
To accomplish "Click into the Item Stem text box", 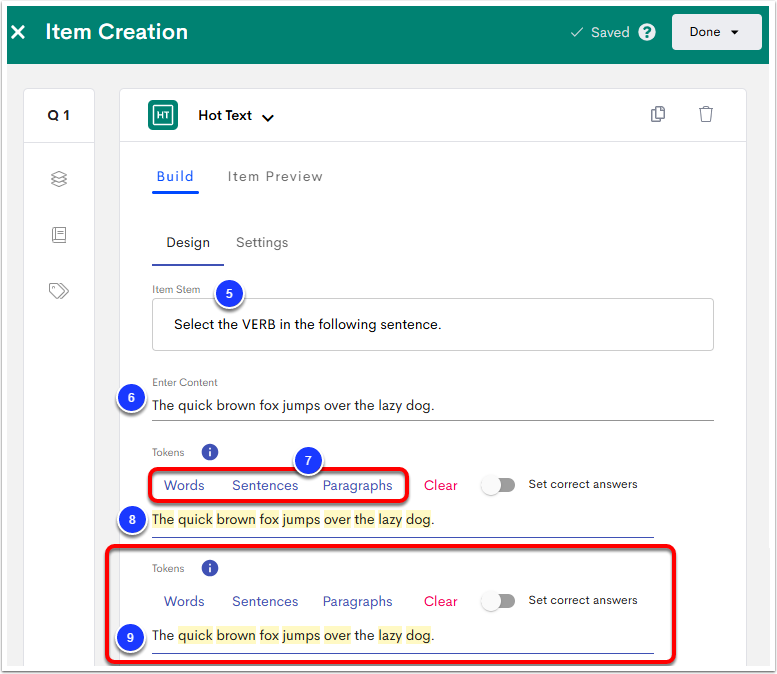I will tap(433, 325).
